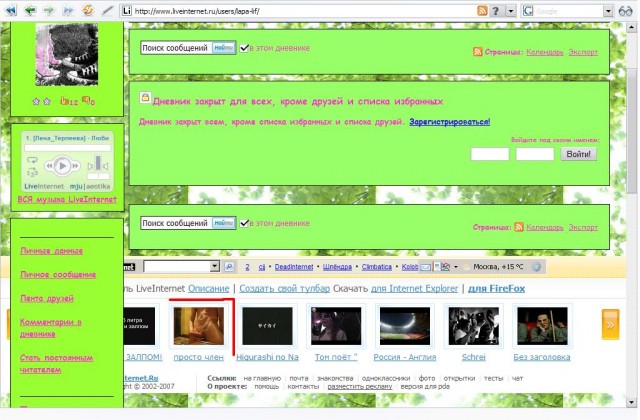640x420 pixels.
Task: Open 'Комментарии в дневнике' sidebar item
Action: click(x=51, y=328)
